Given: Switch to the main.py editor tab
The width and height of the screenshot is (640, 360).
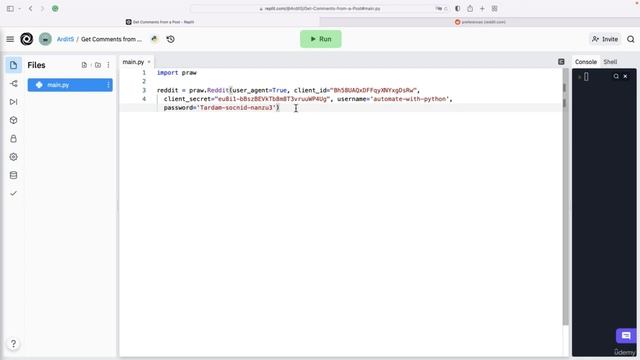Looking at the screenshot, I should [x=133, y=62].
